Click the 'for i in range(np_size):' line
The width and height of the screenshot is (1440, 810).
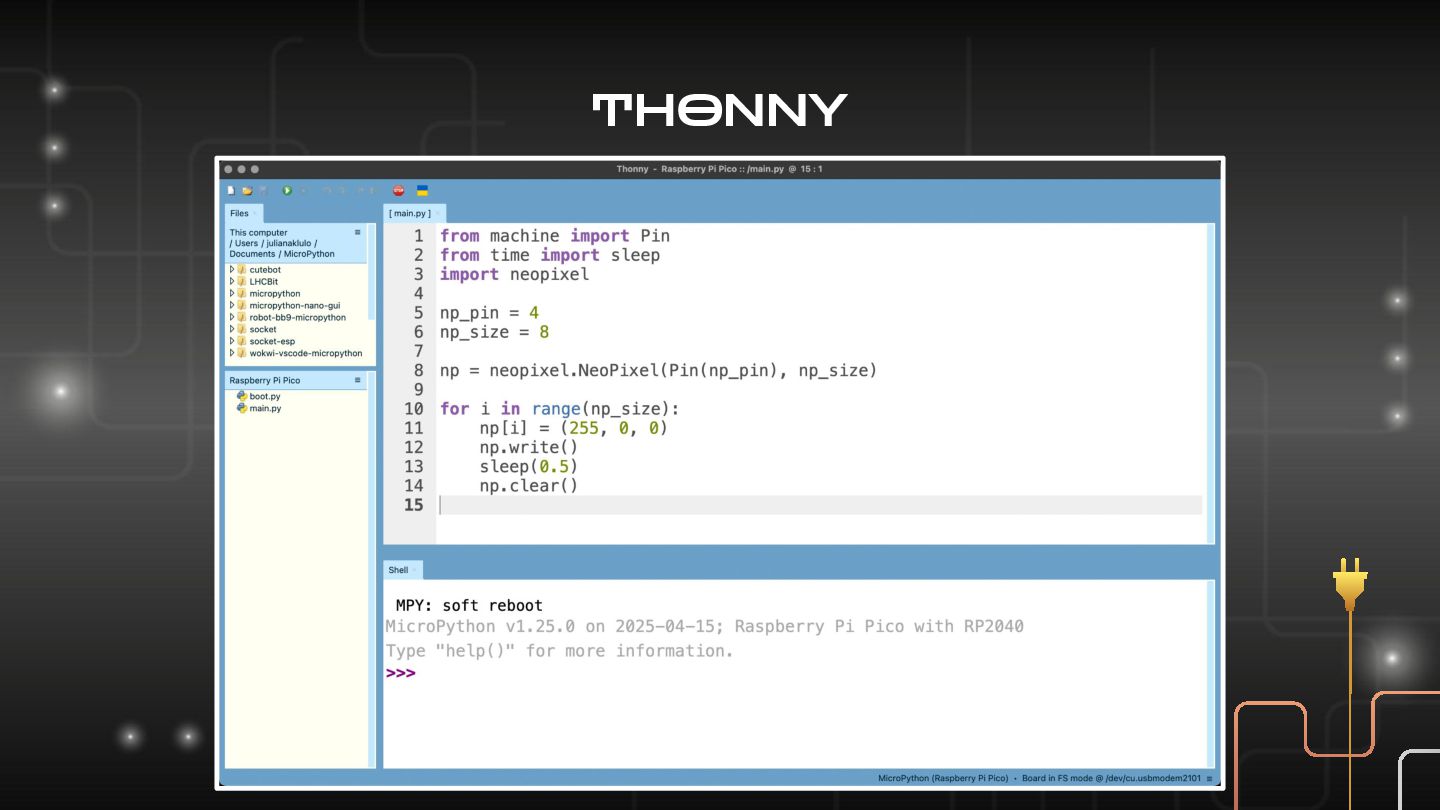[x=559, y=409]
